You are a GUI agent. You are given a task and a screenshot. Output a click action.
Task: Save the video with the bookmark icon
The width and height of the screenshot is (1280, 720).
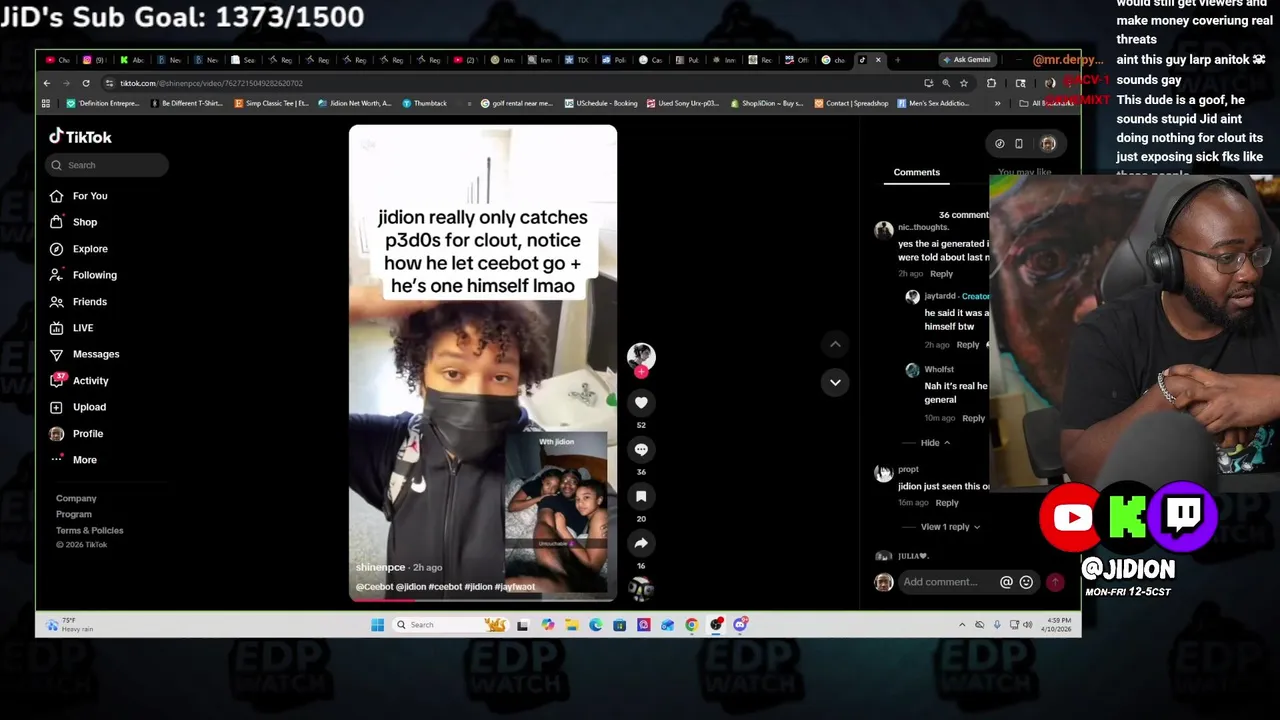point(641,496)
